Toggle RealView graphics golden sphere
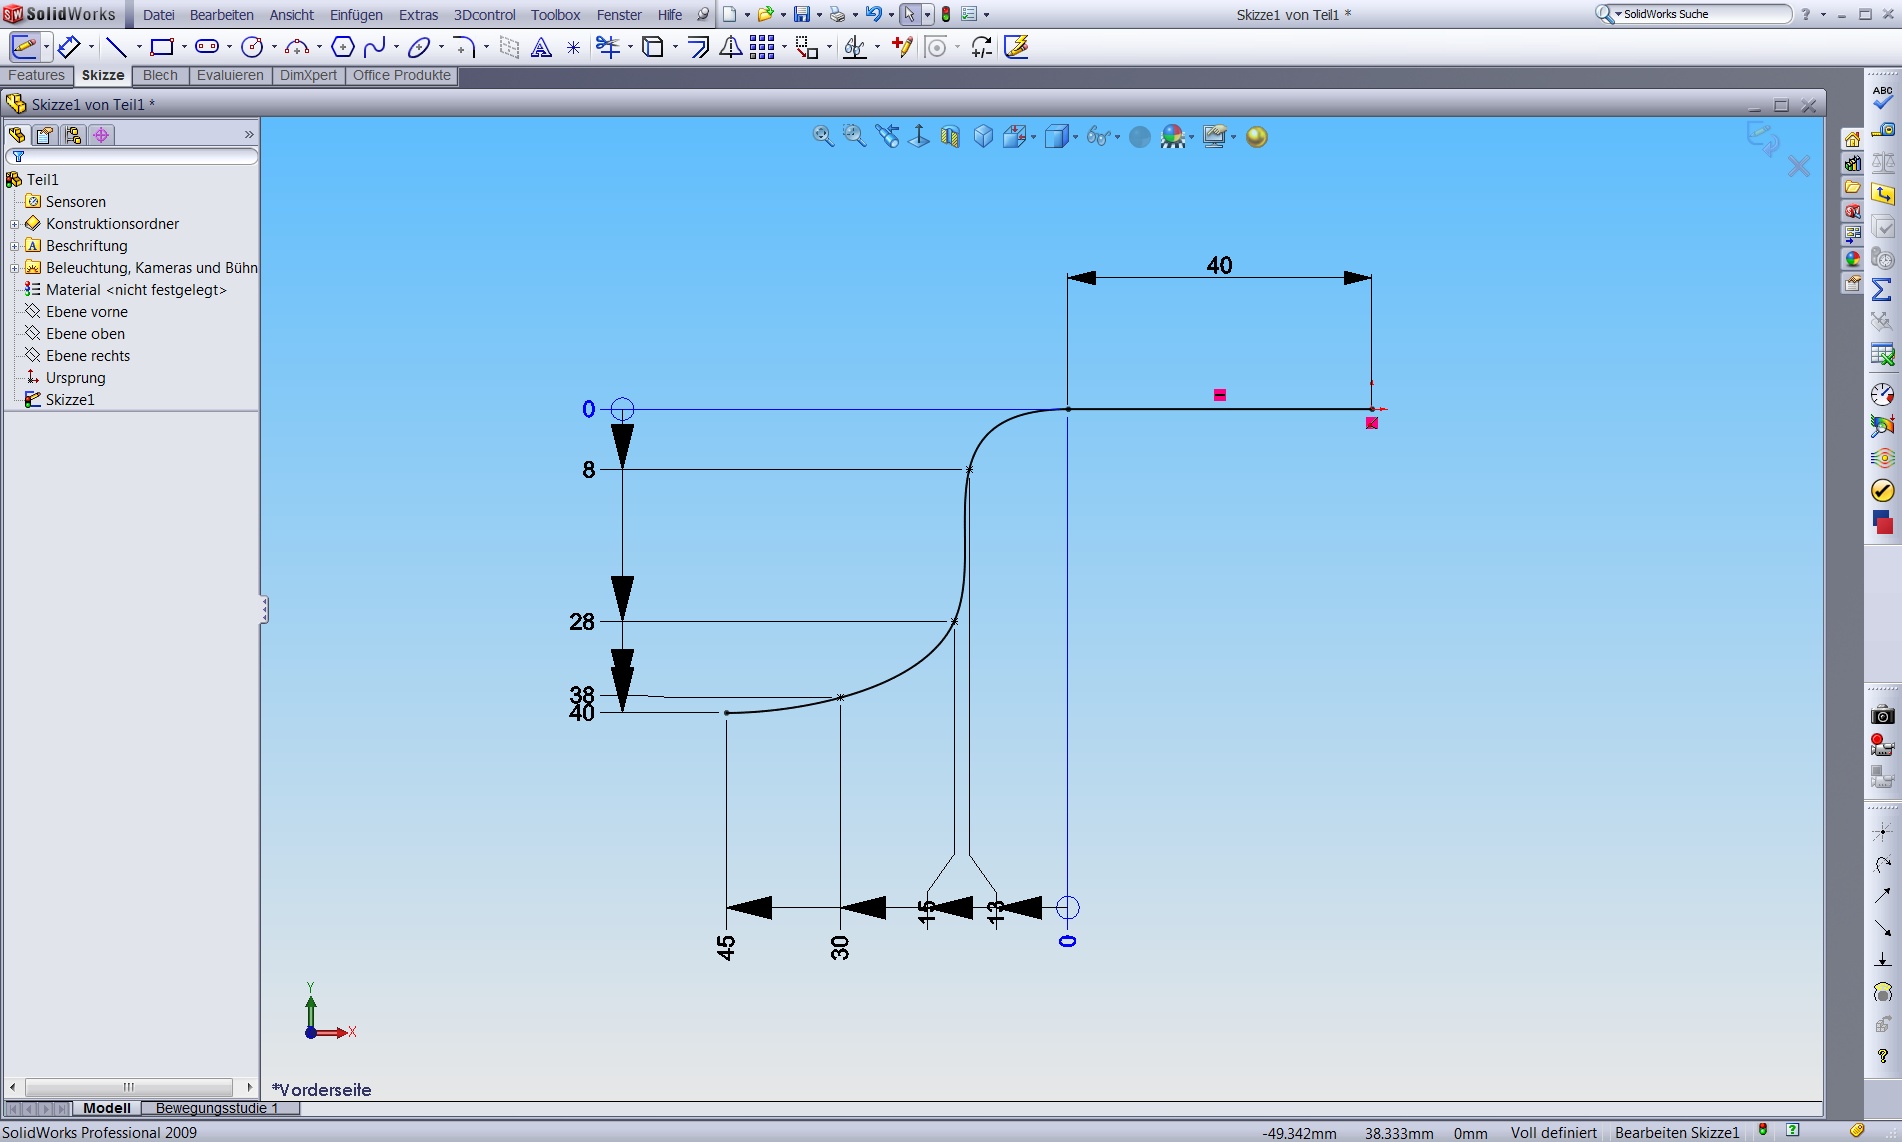 pos(1257,137)
